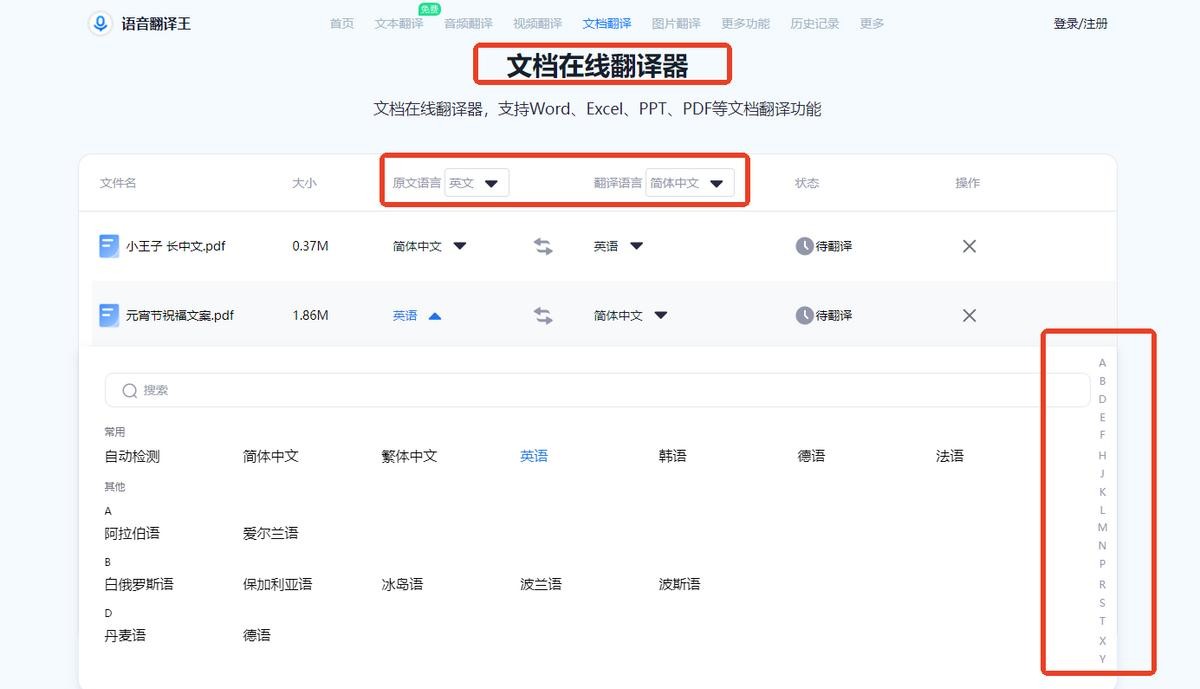Click the 小王子 长中文.pdf document icon

(x=109, y=246)
